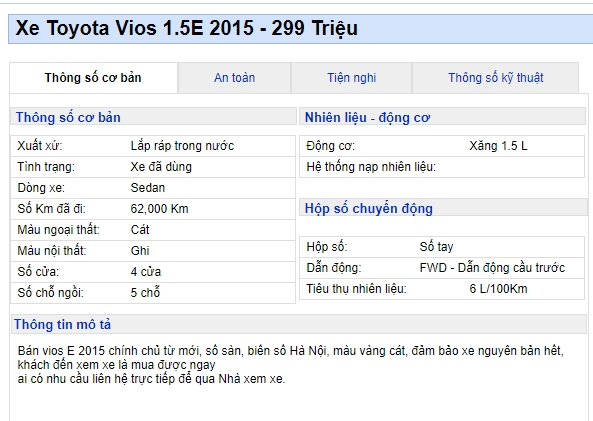The height and width of the screenshot is (421, 593).
Task: Click the Dẫn động label
Action: click(x=334, y=268)
